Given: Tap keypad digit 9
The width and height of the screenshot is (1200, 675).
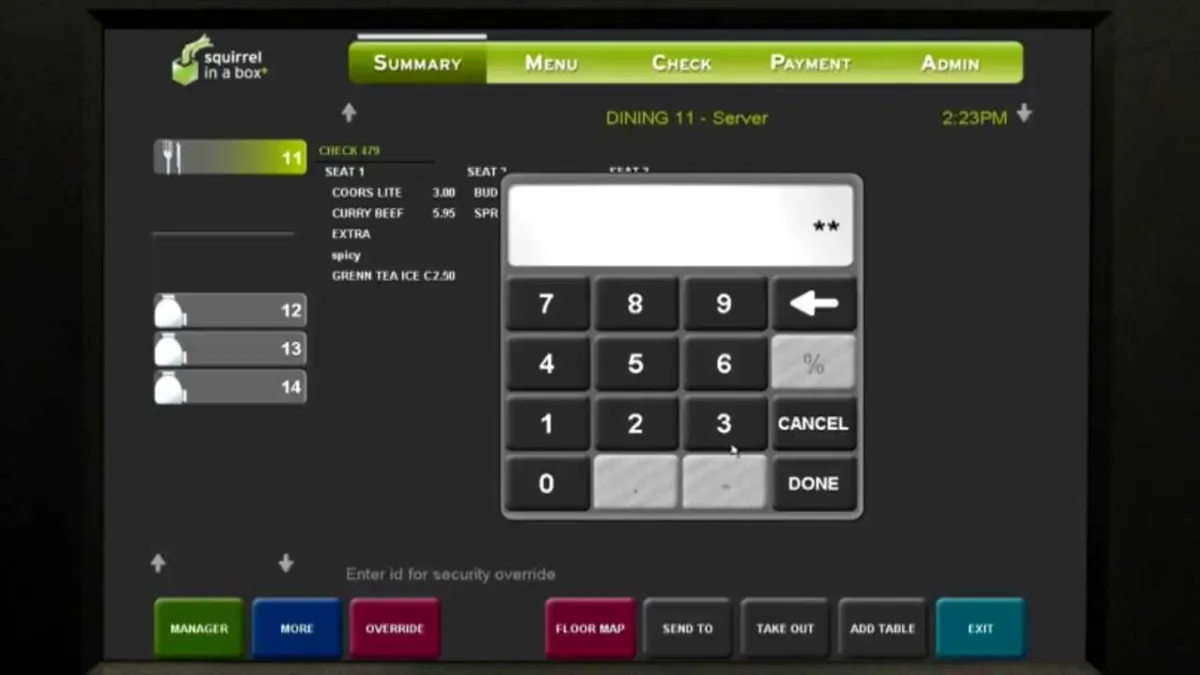Looking at the screenshot, I should point(724,304).
